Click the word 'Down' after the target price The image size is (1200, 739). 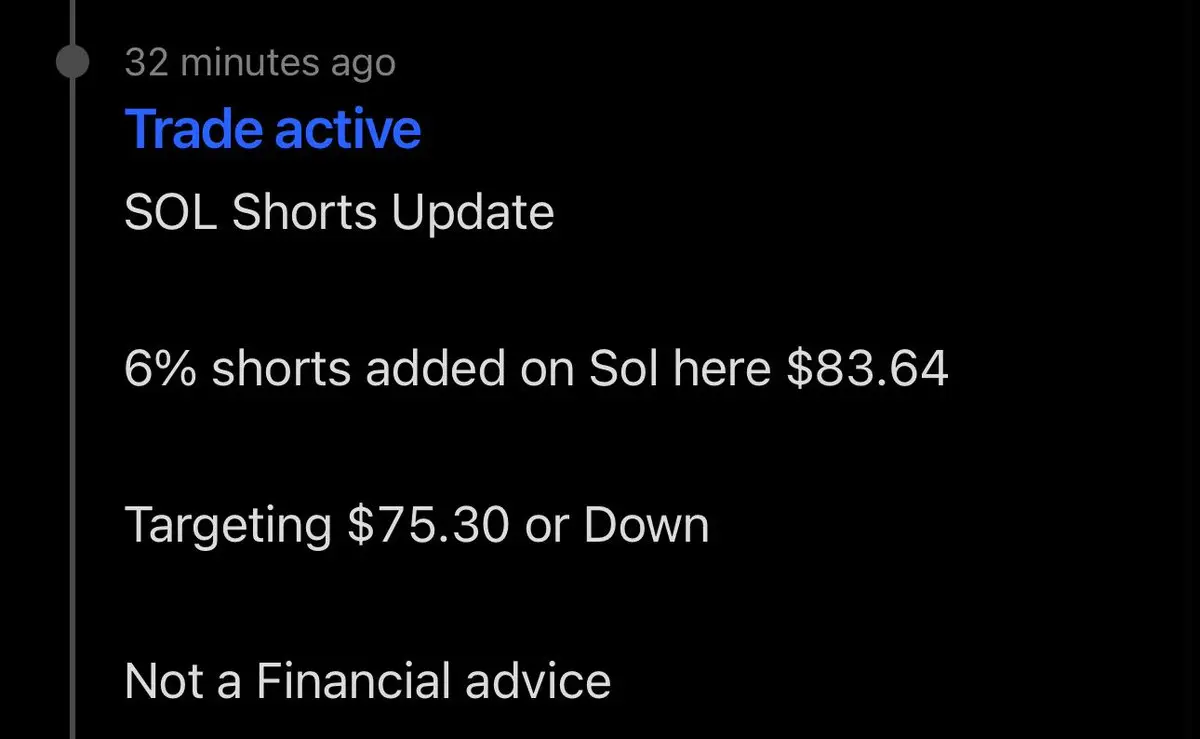click(x=646, y=525)
